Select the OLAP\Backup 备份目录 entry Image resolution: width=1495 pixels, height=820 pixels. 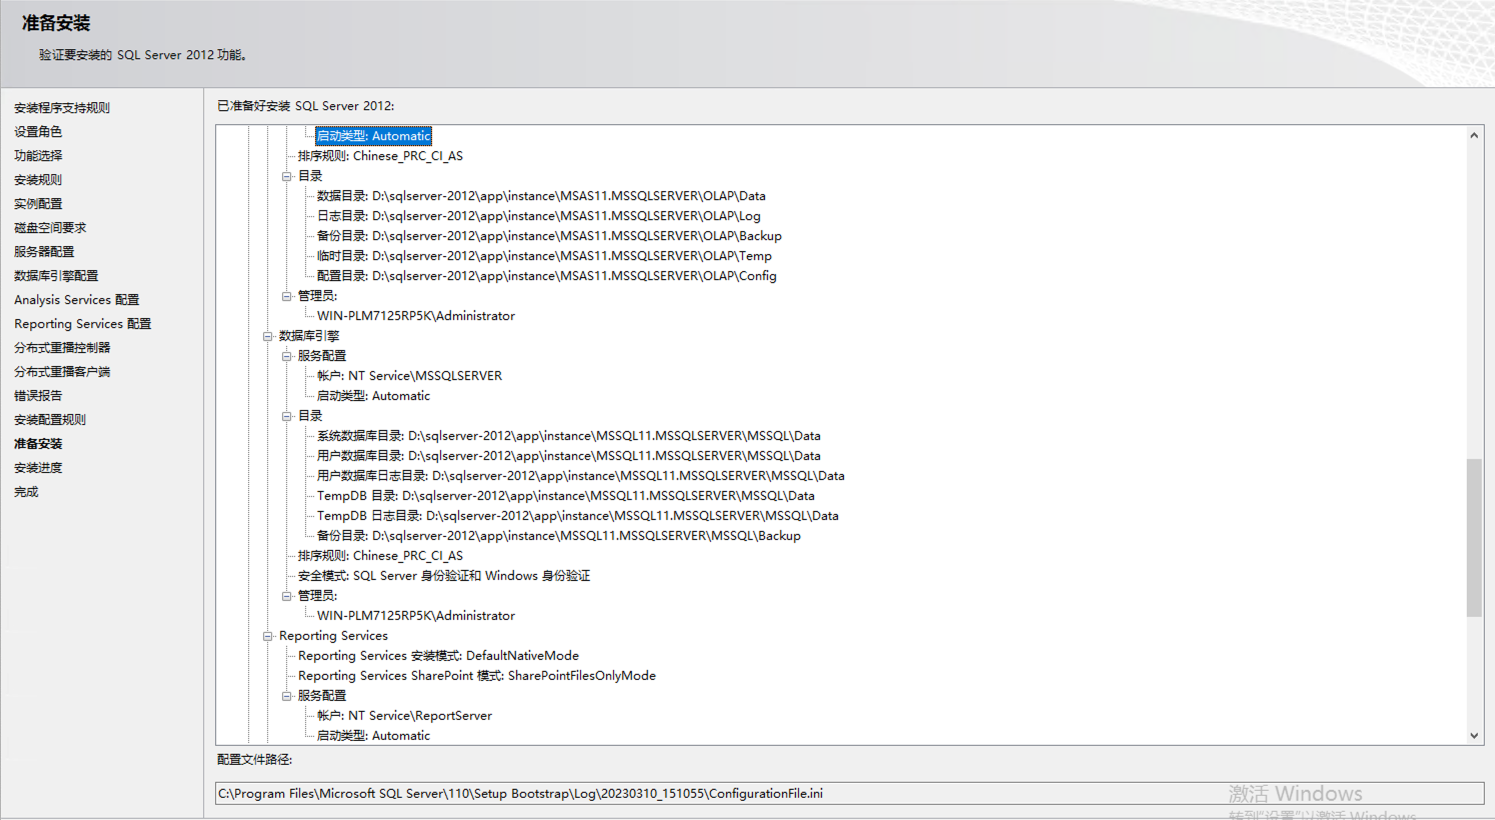(x=548, y=236)
